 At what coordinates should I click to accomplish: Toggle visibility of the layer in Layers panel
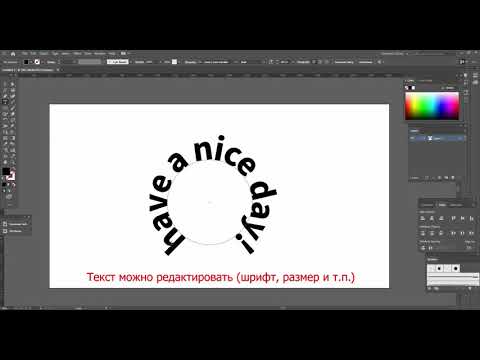tap(413, 138)
